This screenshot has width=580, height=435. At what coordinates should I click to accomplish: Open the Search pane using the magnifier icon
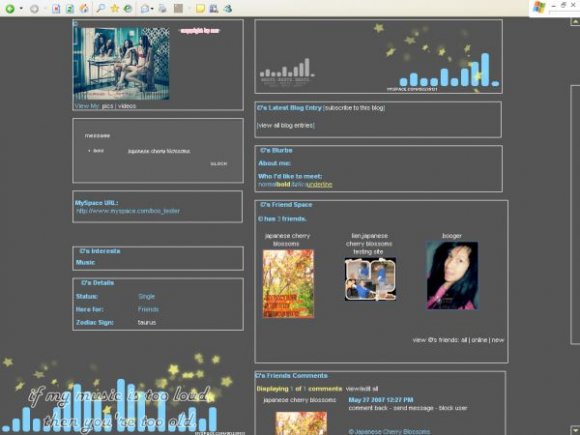pos(100,8)
